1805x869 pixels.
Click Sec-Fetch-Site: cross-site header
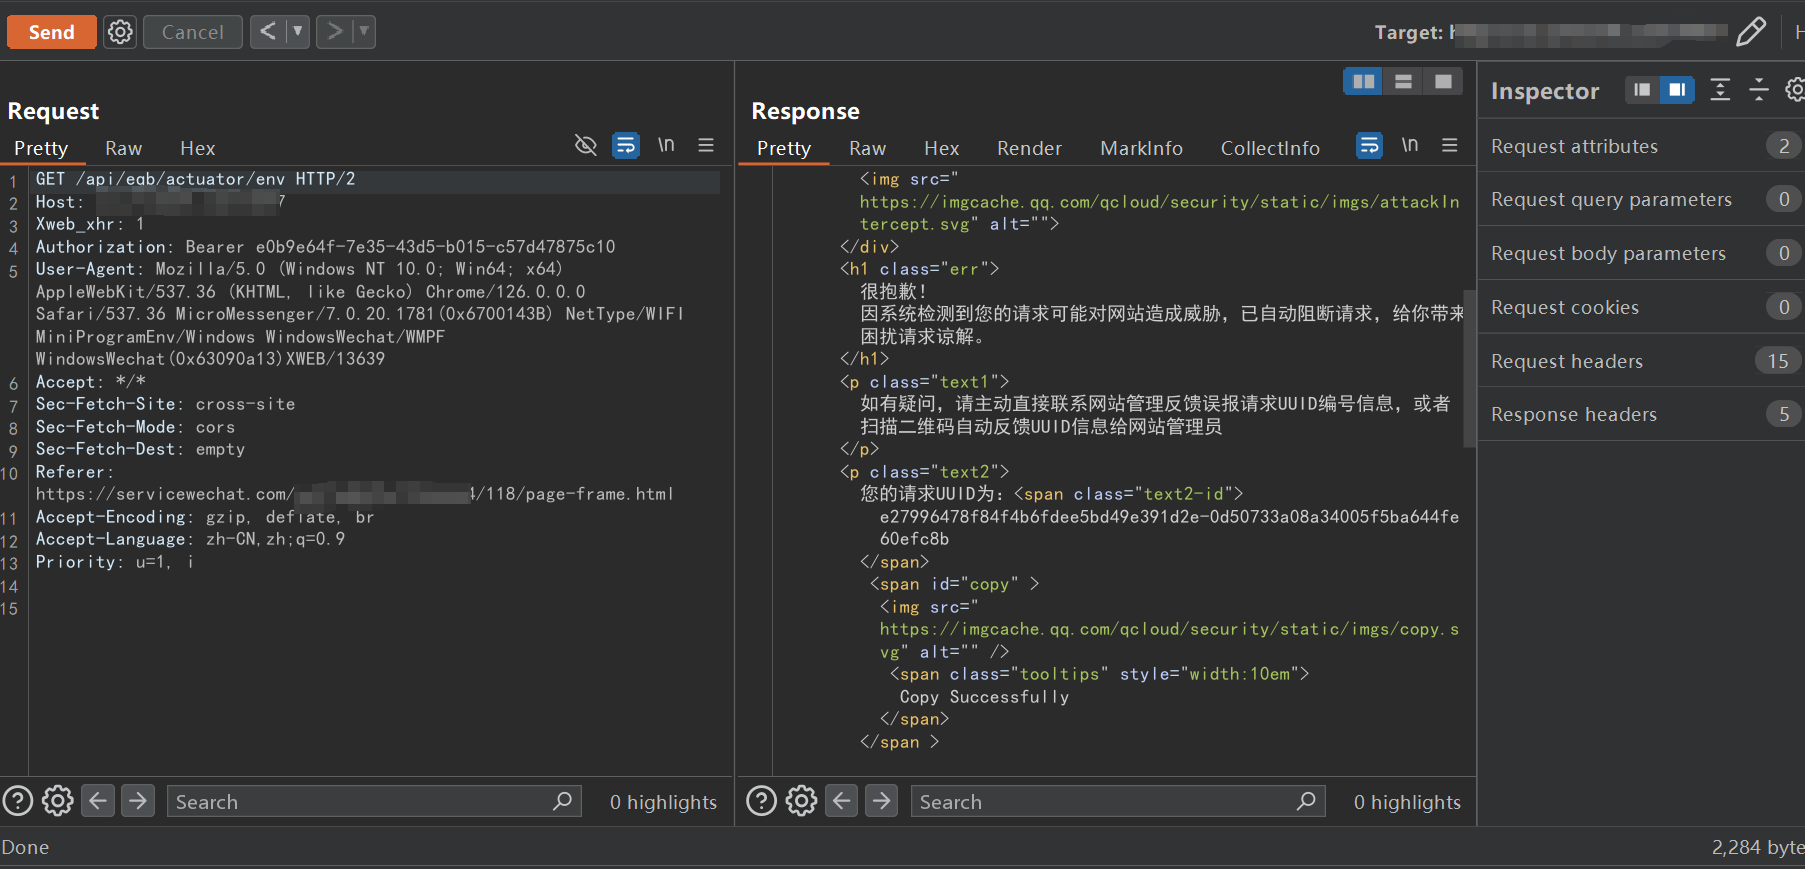coord(166,404)
